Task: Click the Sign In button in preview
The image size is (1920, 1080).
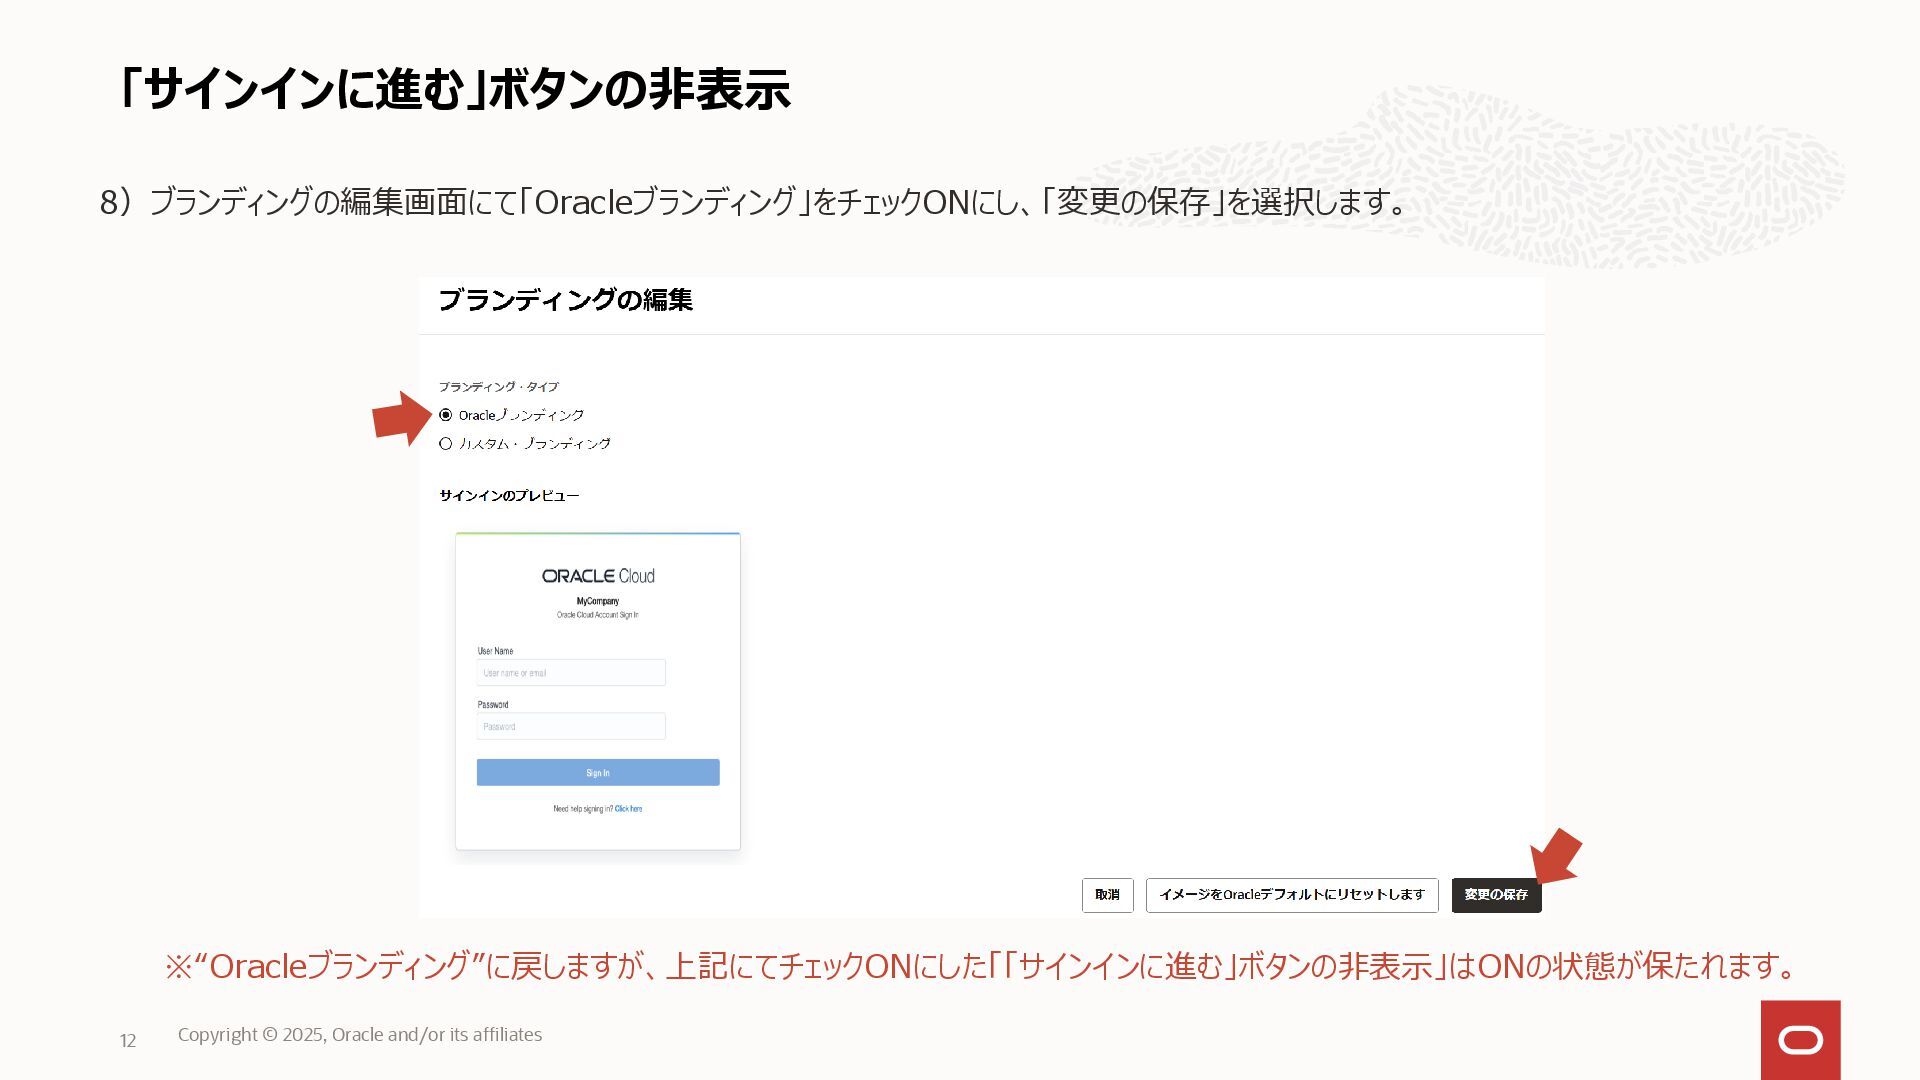Action: (x=598, y=772)
